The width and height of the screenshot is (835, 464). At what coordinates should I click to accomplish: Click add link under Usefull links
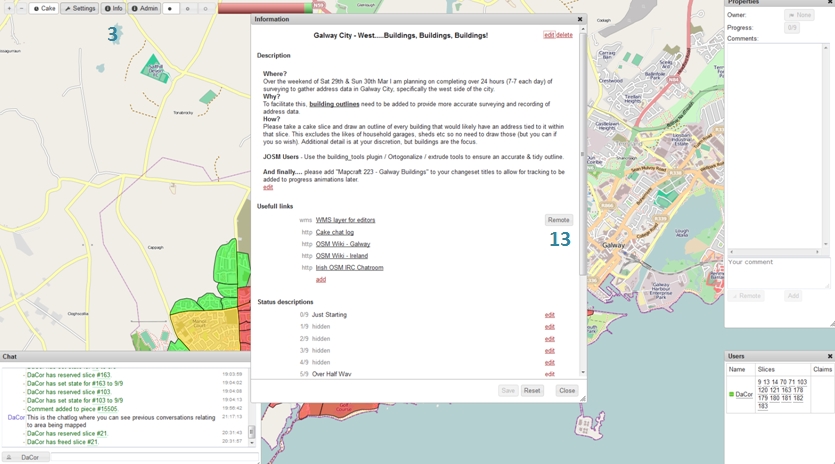pyautogui.click(x=321, y=280)
